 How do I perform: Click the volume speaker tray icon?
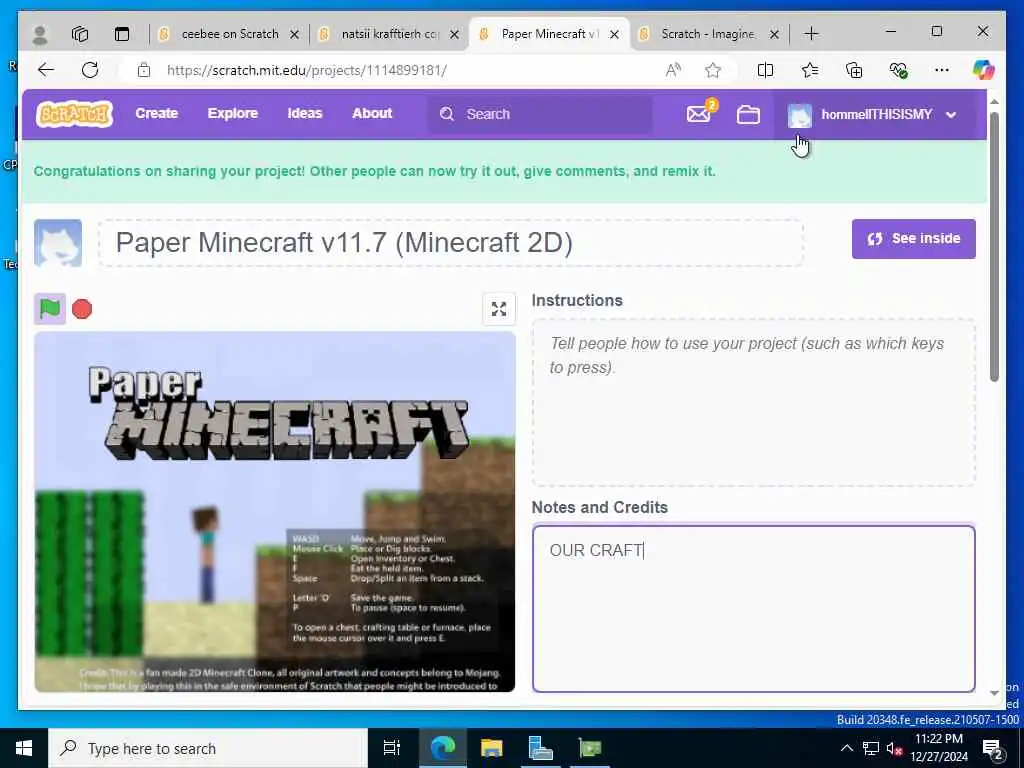coord(894,749)
